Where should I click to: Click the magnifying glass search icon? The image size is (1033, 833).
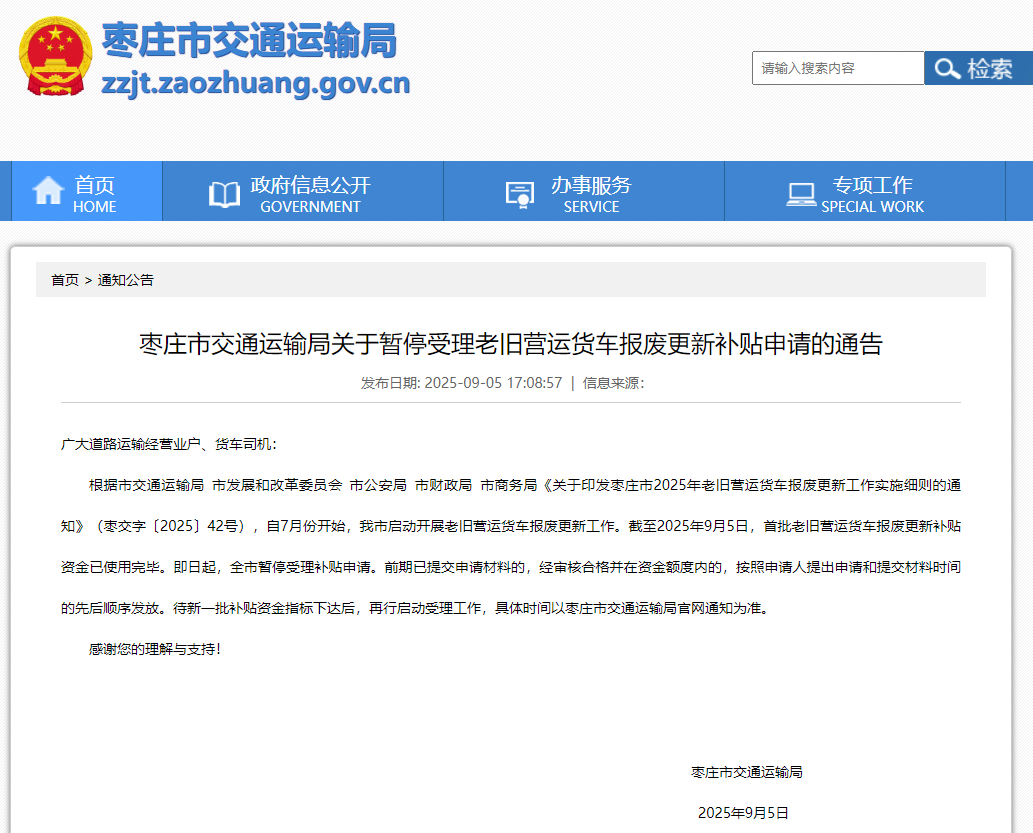(x=946, y=69)
